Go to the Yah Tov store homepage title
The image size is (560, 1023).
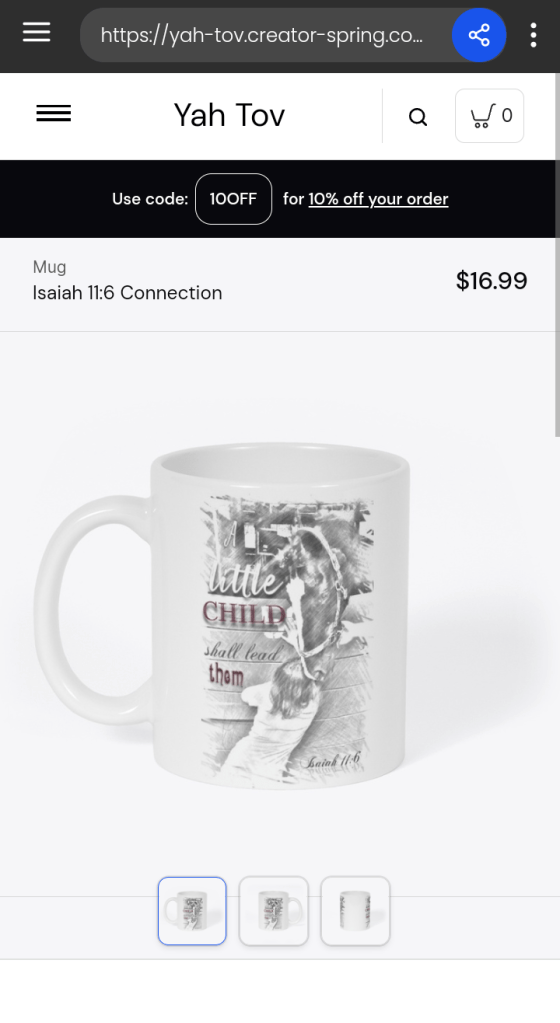(x=229, y=115)
